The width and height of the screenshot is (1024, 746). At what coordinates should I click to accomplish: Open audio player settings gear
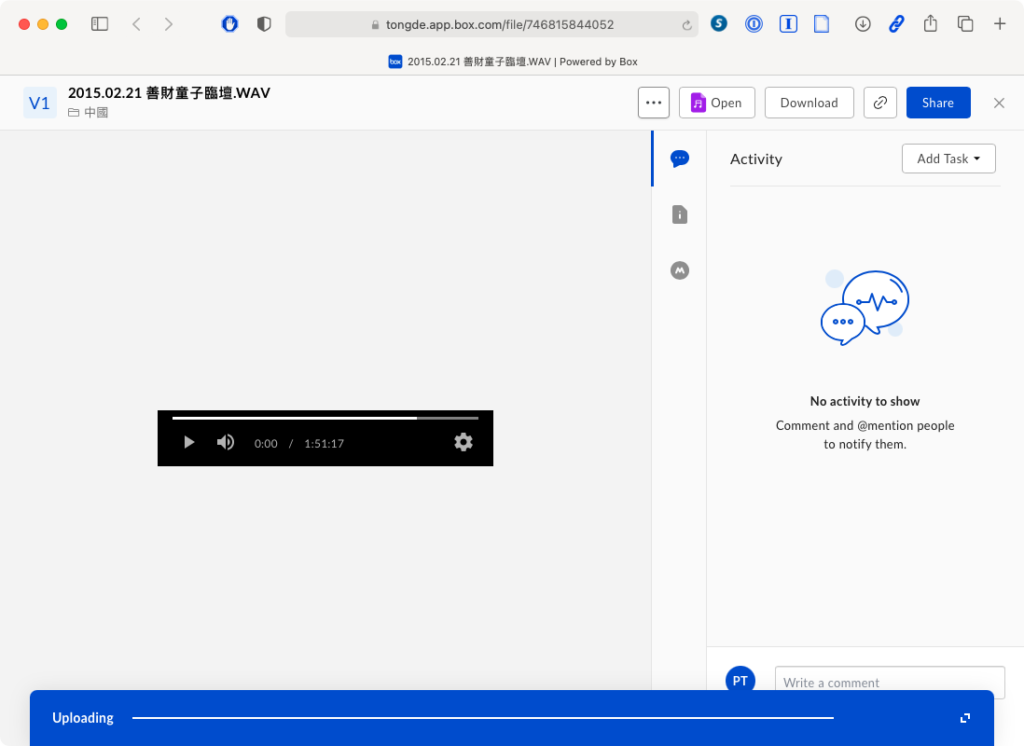463,442
